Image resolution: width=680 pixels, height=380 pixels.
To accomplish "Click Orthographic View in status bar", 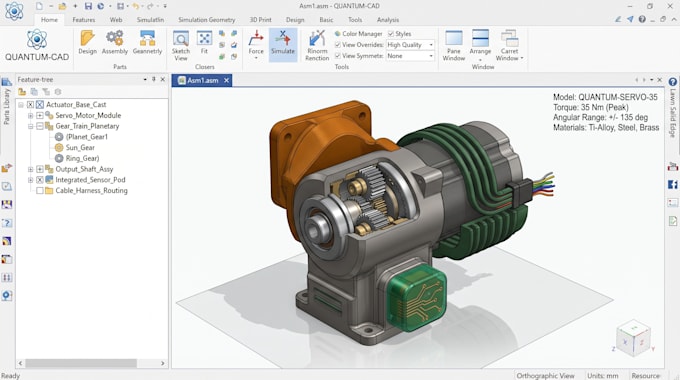I will [545, 376].
